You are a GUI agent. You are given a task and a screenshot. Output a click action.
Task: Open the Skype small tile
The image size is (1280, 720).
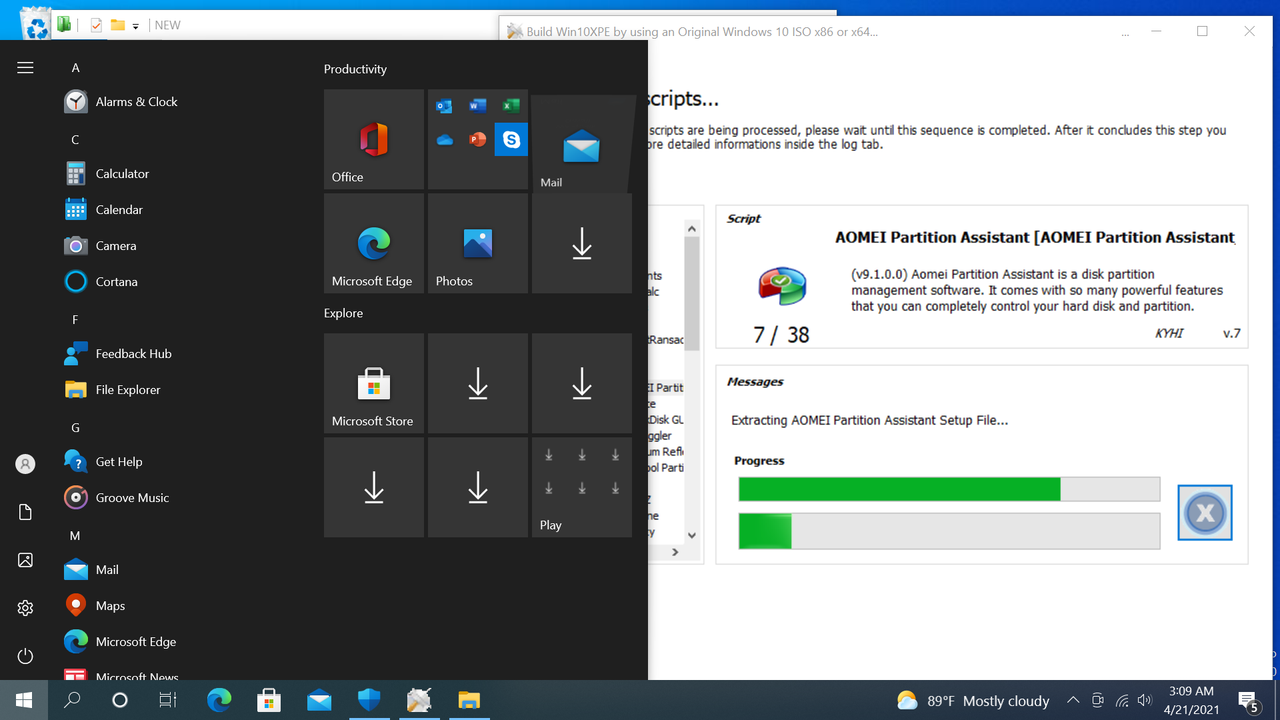511,140
